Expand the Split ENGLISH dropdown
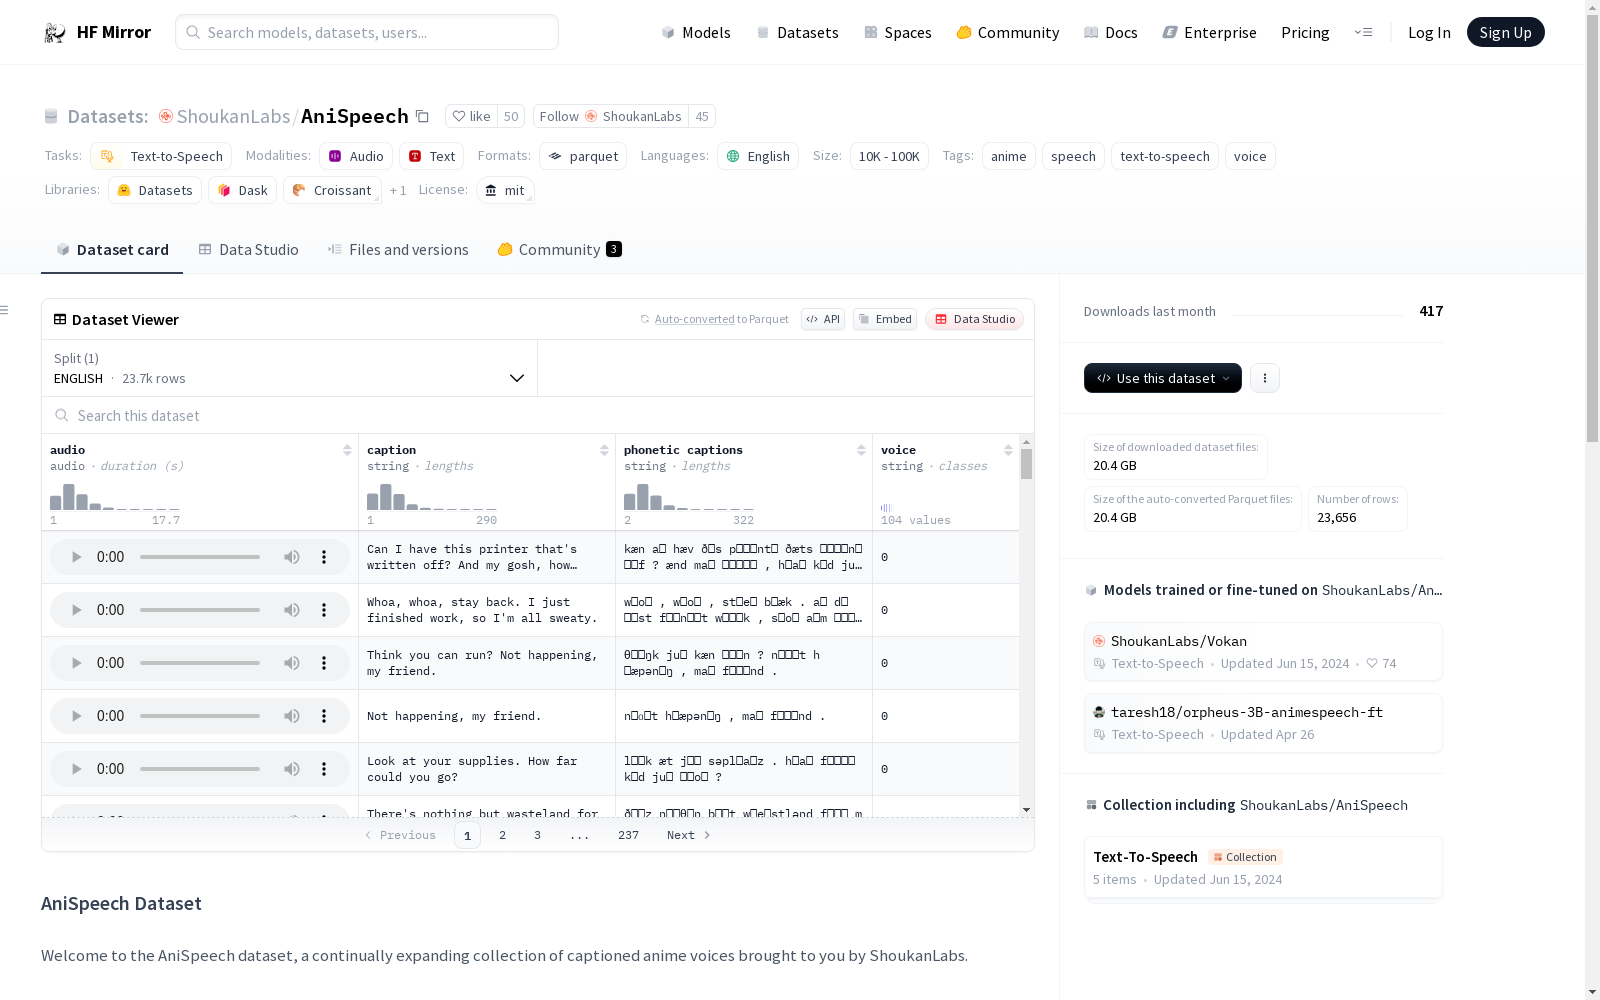This screenshot has width=1600, height=1000. pyautogui.click(x=289, y=368)
